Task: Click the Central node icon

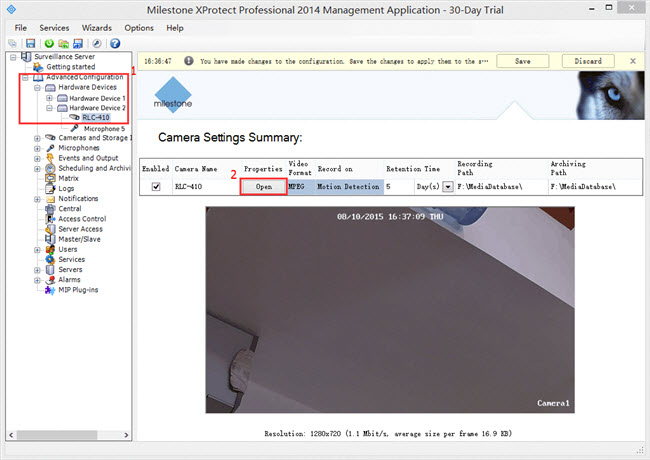Action: pyautogui.click(x=50, y=209)
